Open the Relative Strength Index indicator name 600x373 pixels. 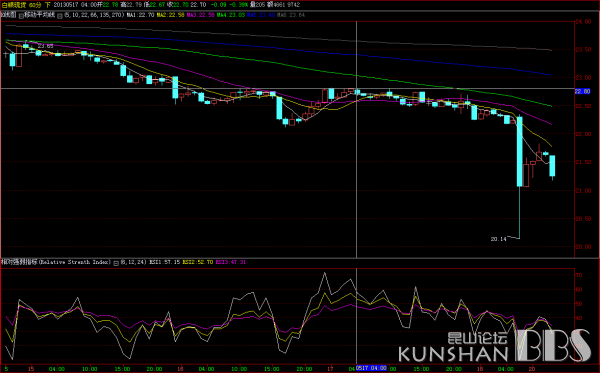(x=75, y=262)
